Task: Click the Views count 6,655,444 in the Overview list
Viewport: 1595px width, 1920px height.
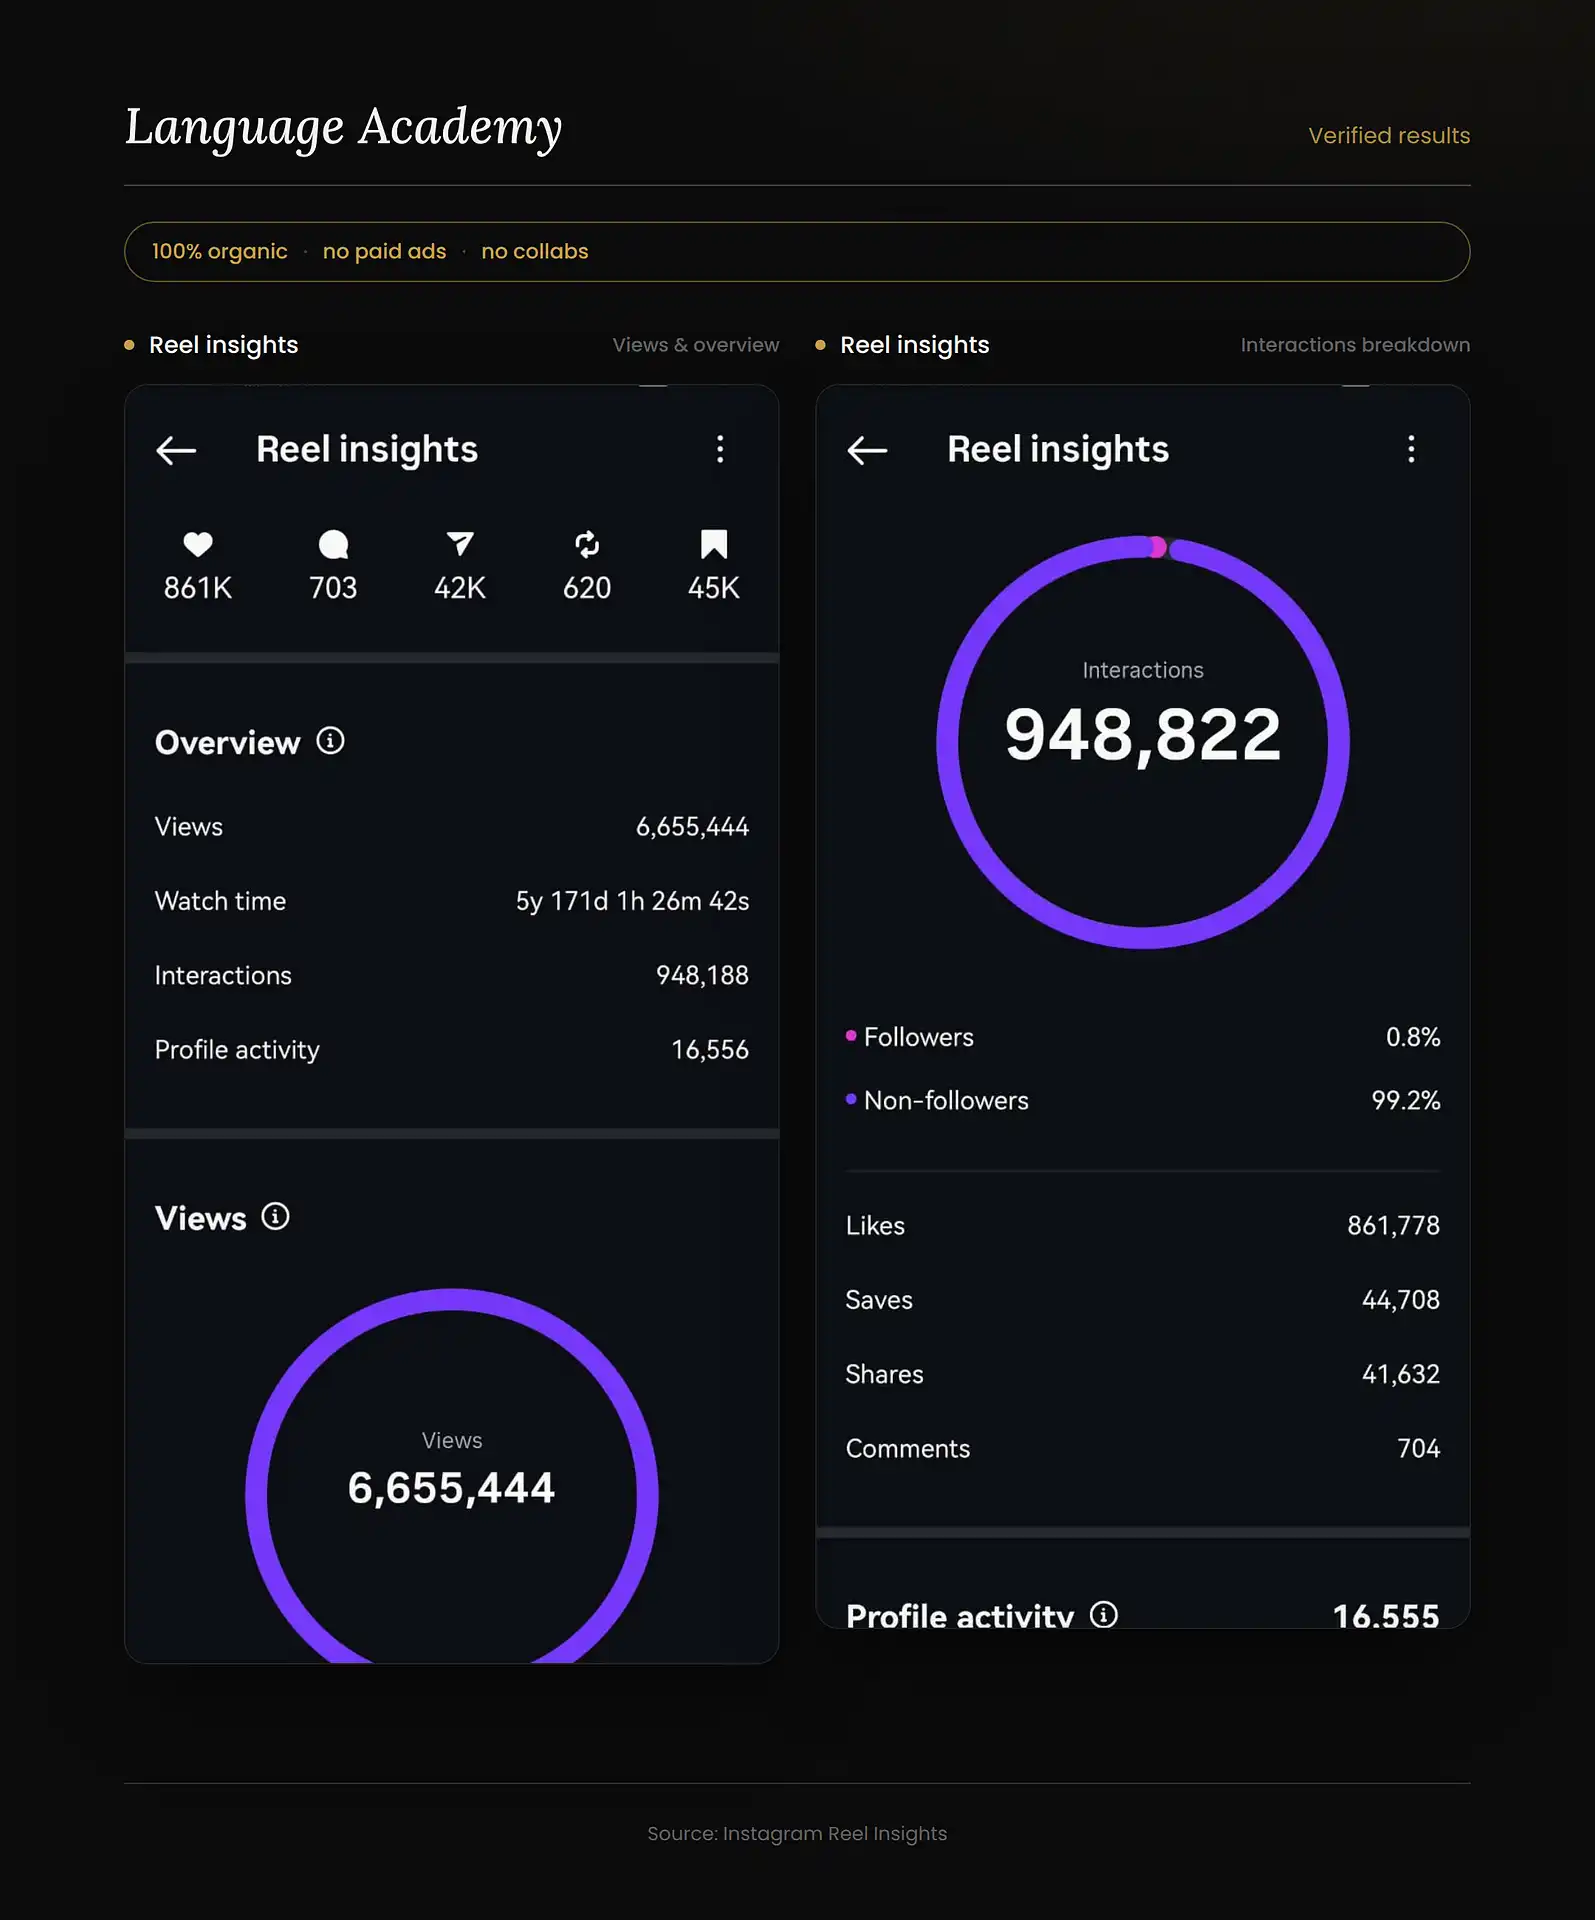Action: 692,827
